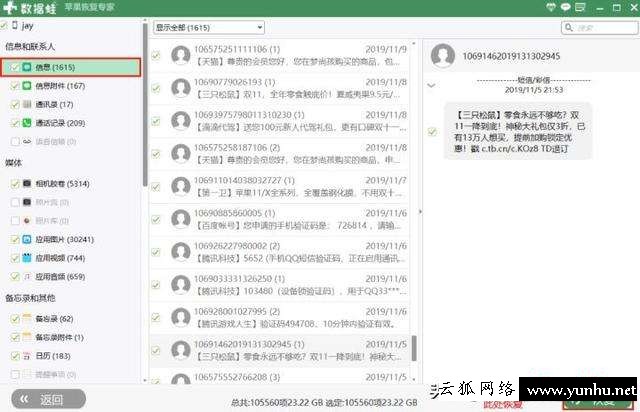The height and width of the screenshot is (412, 640).
Task: Click avatar of sender 106575251111106
Action: [180, 55]
